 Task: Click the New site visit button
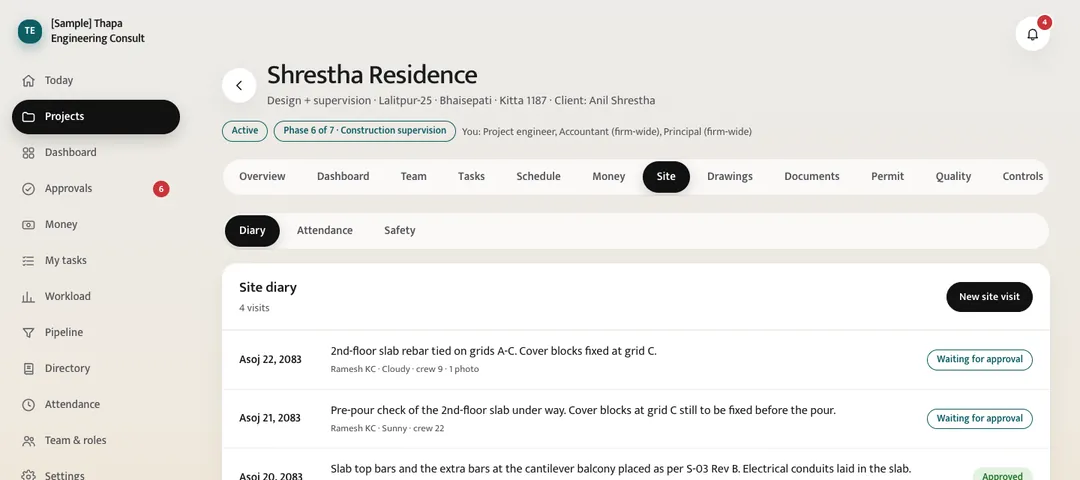point(989,297)
